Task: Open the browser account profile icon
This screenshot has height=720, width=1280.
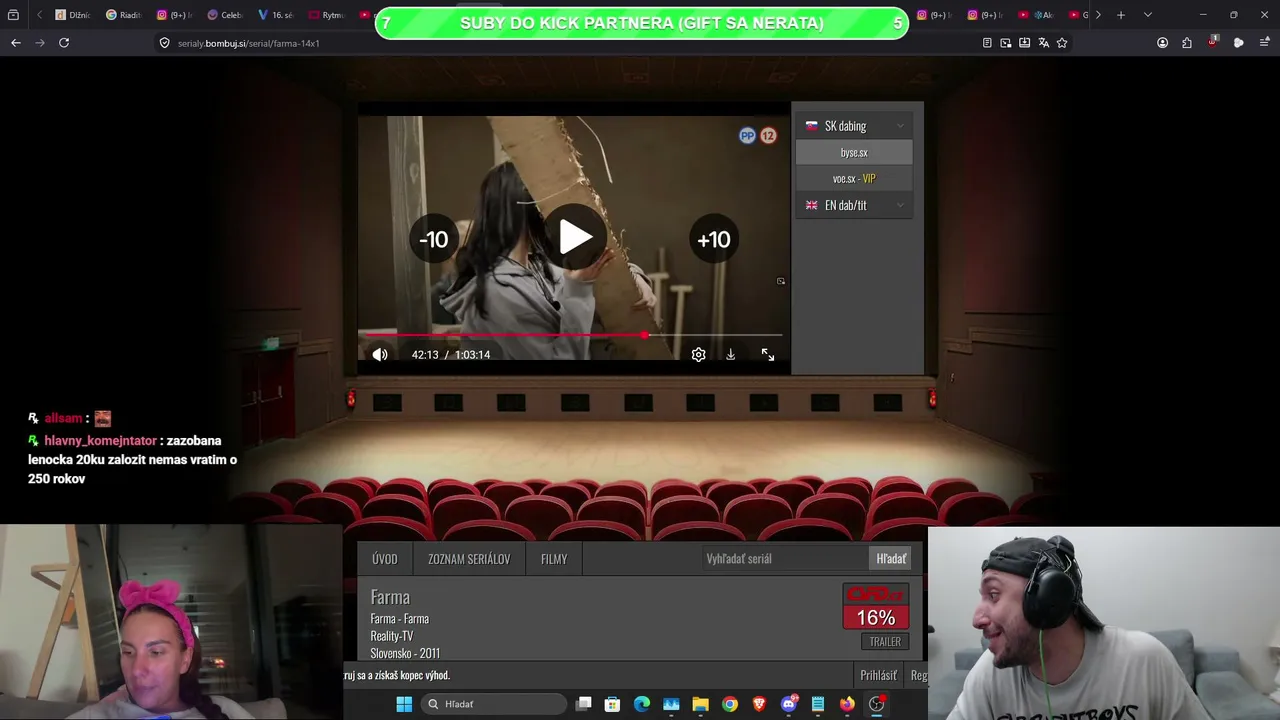Action: [x=1162, y=43]
